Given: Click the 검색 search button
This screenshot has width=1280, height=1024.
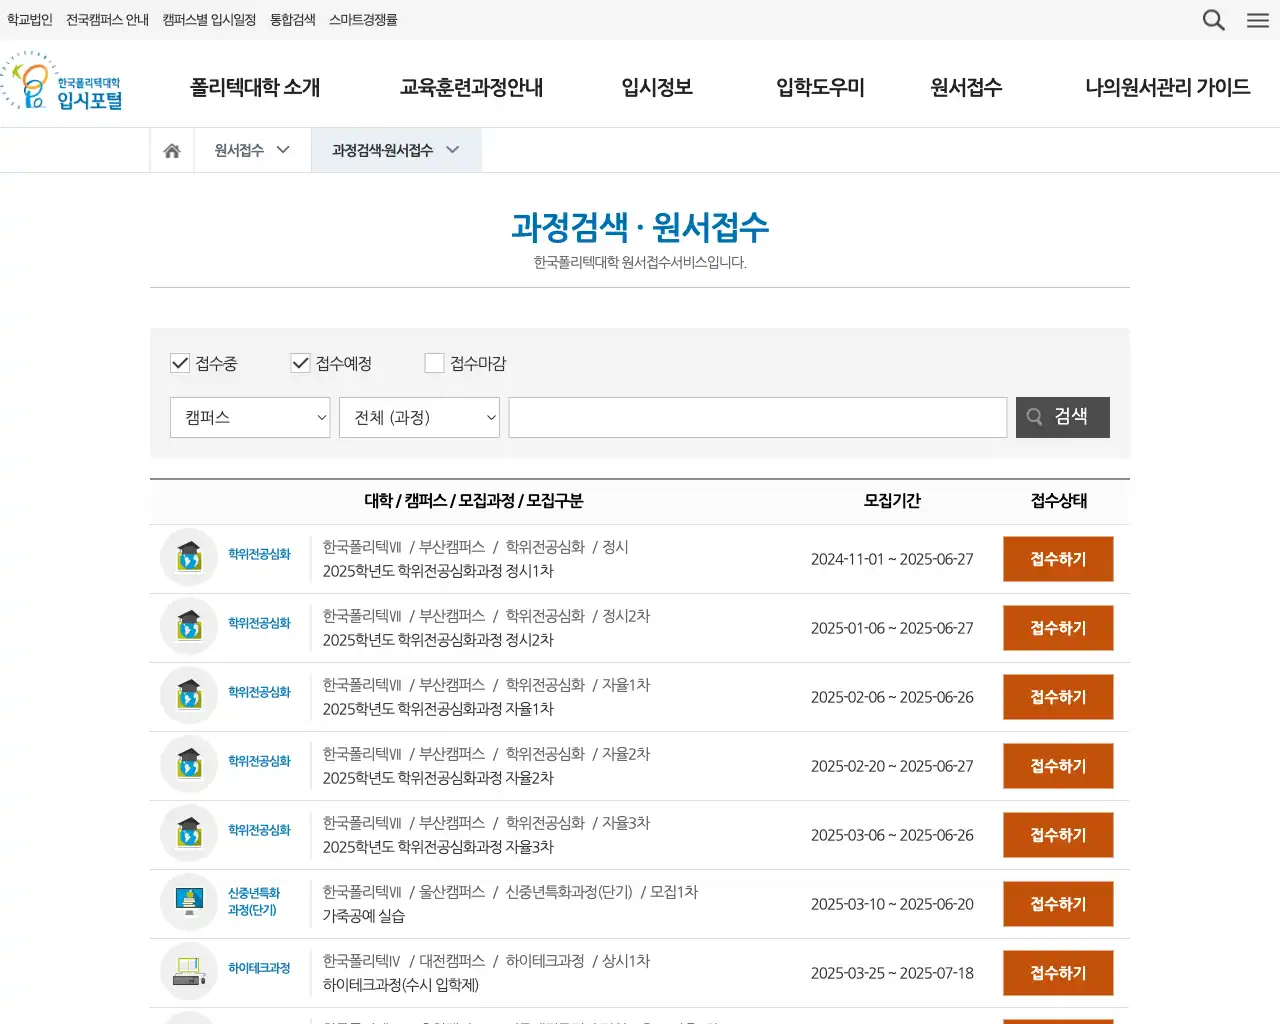Looking at the screenshot, I should coord(1063,417).
